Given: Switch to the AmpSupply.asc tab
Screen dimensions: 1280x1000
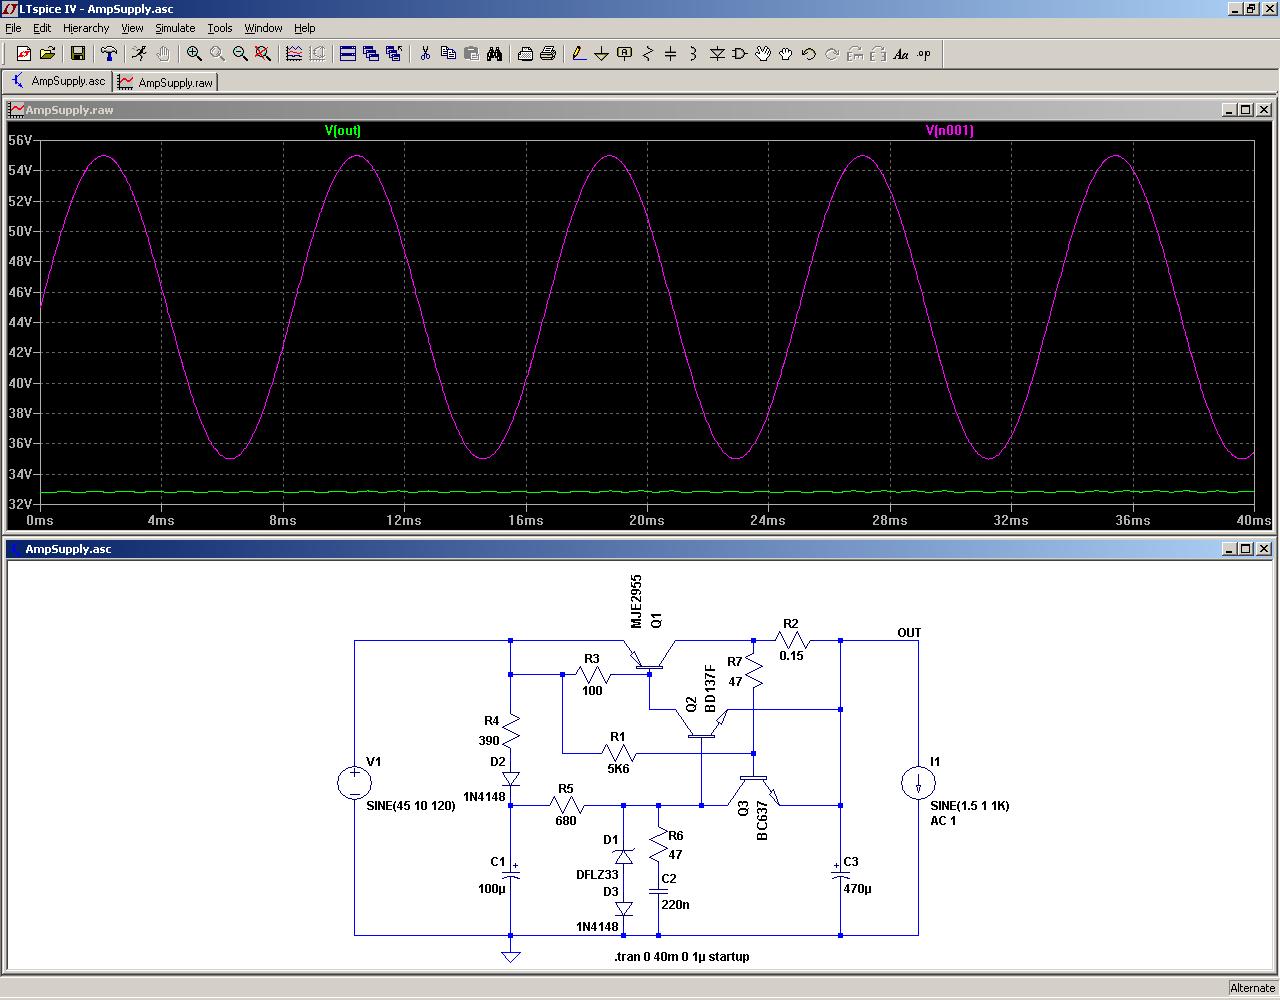Looking at the screenshot, I should point(58,81).
